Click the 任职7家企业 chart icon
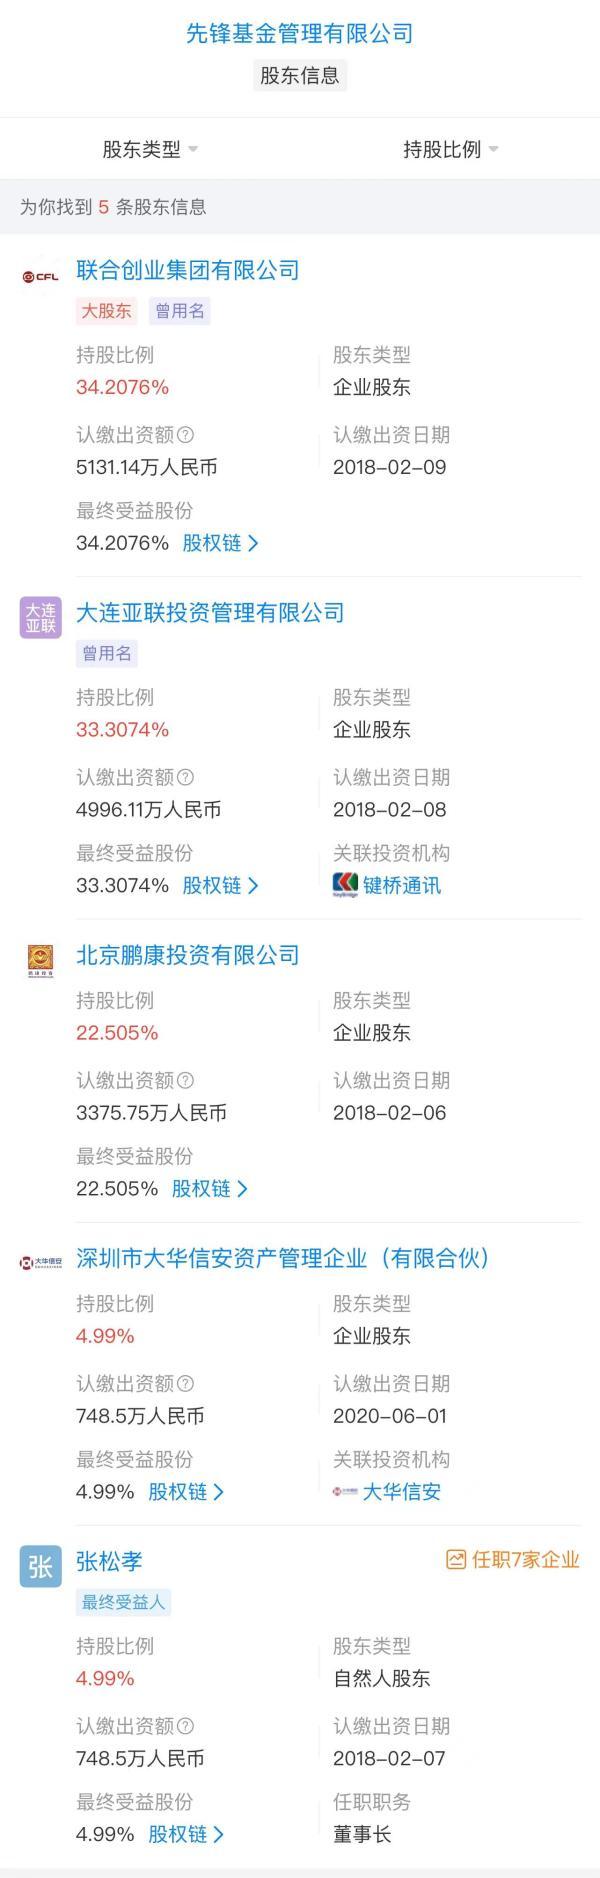This screenshot has height=1878, width=600. click(x=456, y=1560)
